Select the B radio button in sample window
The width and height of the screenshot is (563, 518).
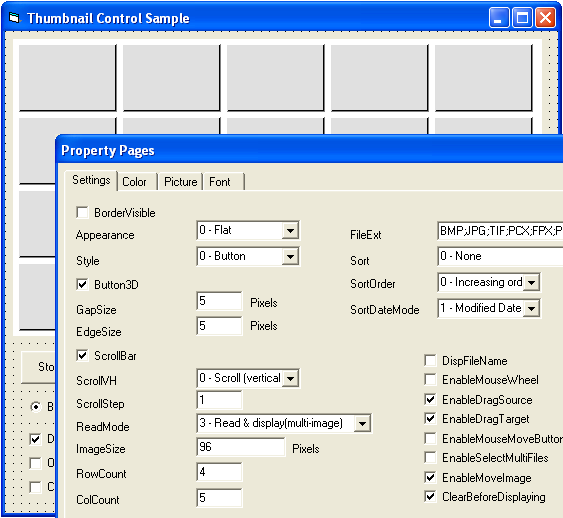tap(36, 407)
